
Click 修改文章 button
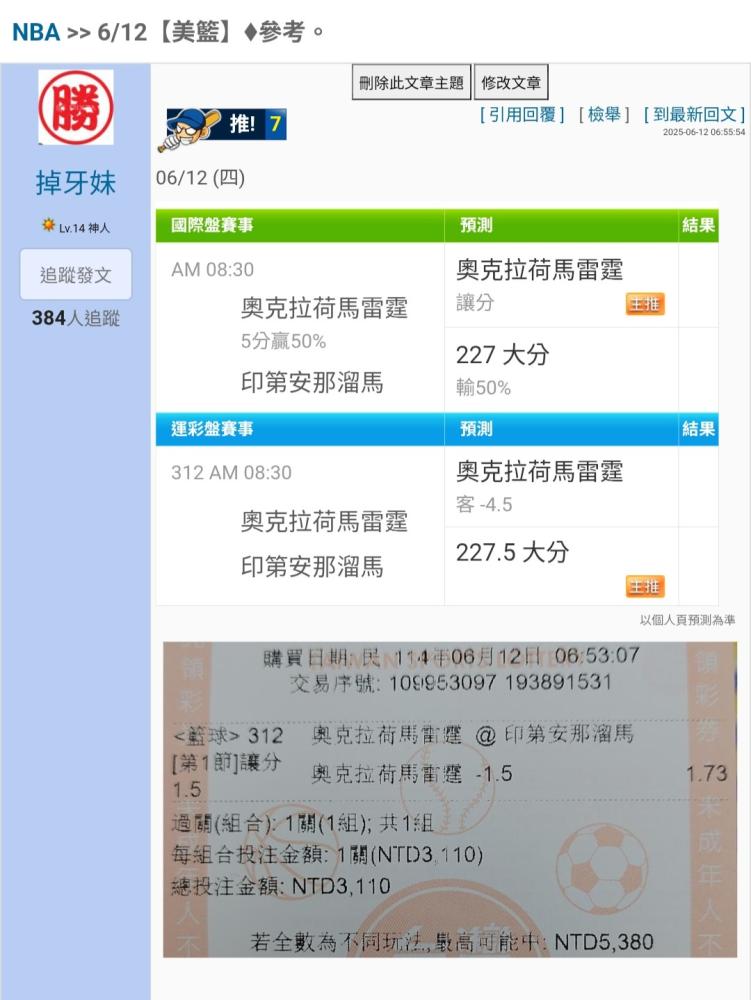coord(511,82)
